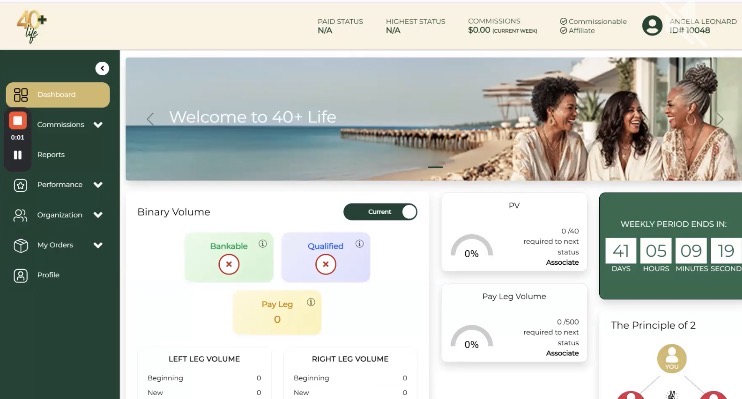Expand the Organization chevron

point(98,215)
